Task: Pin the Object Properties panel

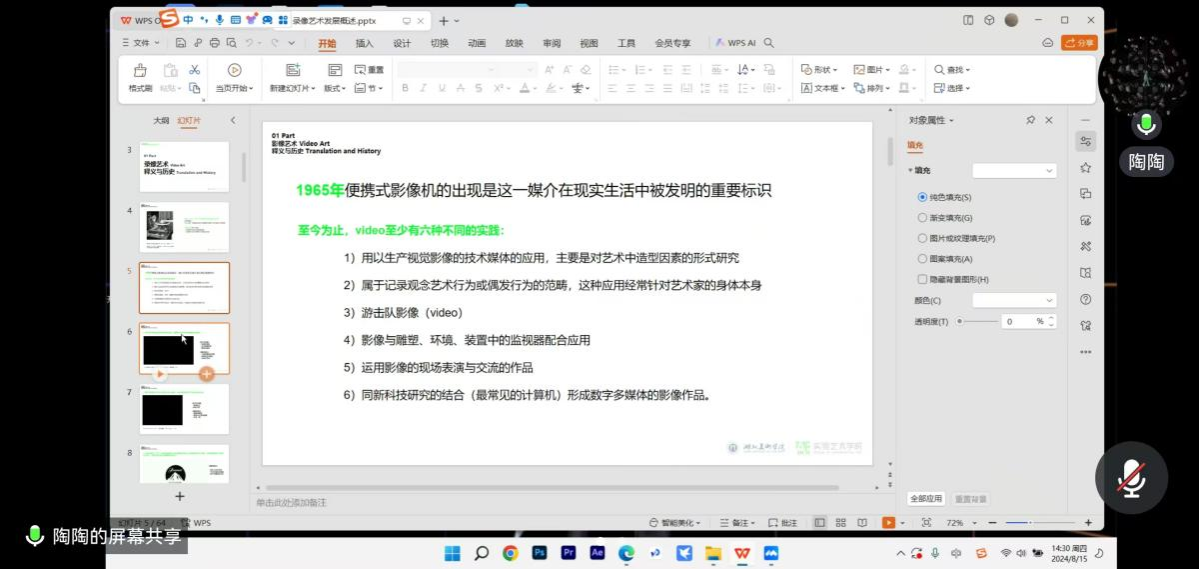Action: pyautogui.click(x=1030, y=120)
